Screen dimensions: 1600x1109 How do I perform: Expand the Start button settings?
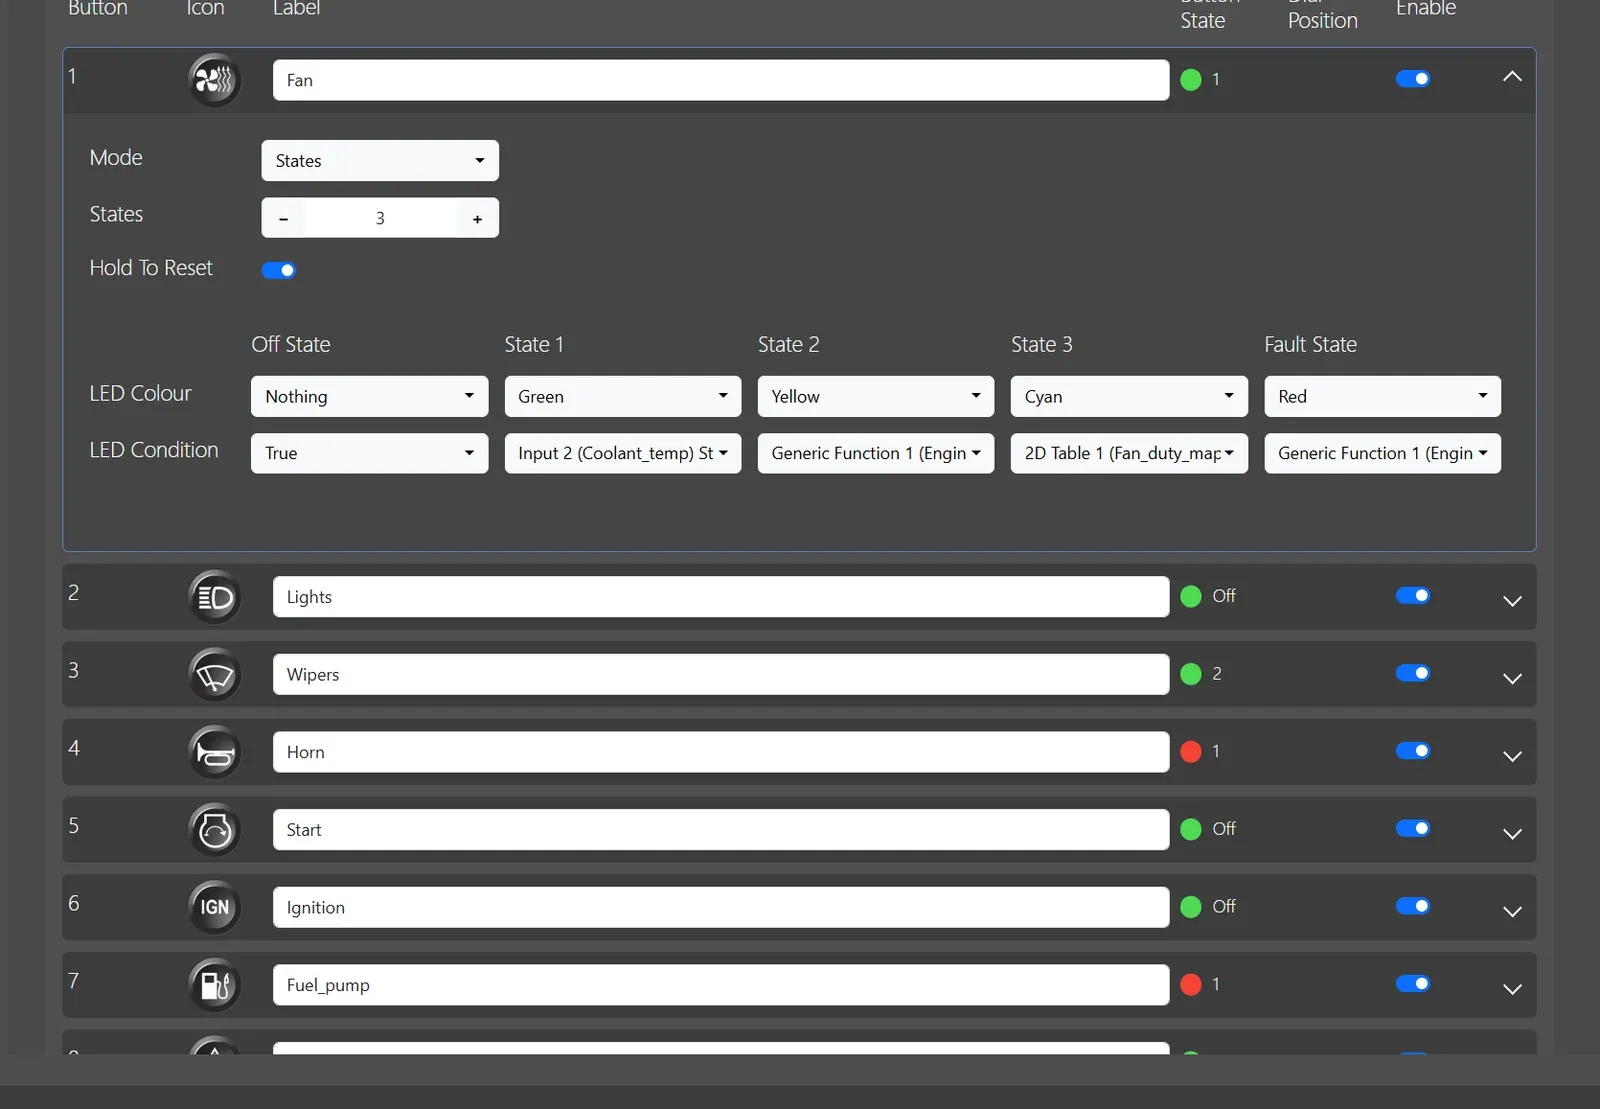click(1512, 834)
